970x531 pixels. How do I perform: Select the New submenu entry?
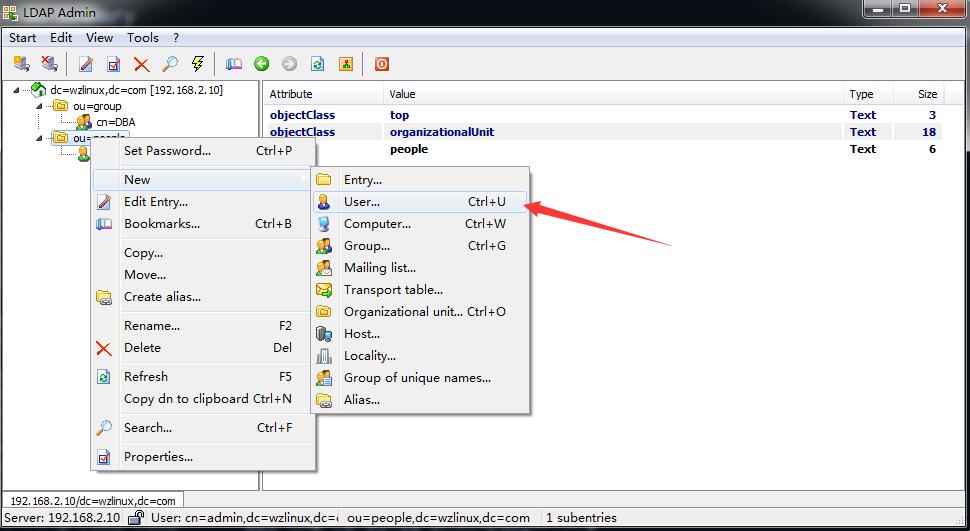(203, 179)
